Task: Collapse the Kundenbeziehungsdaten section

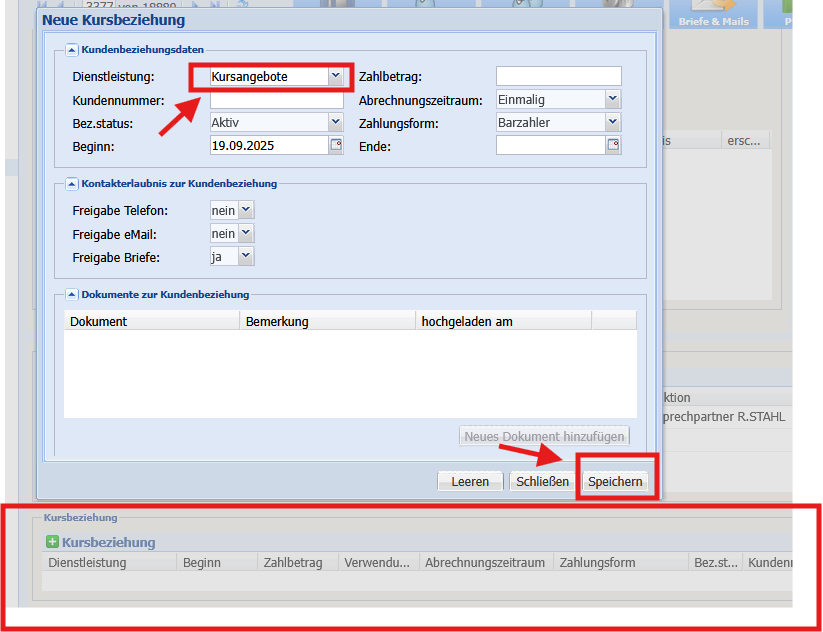Action: (72, 49)
